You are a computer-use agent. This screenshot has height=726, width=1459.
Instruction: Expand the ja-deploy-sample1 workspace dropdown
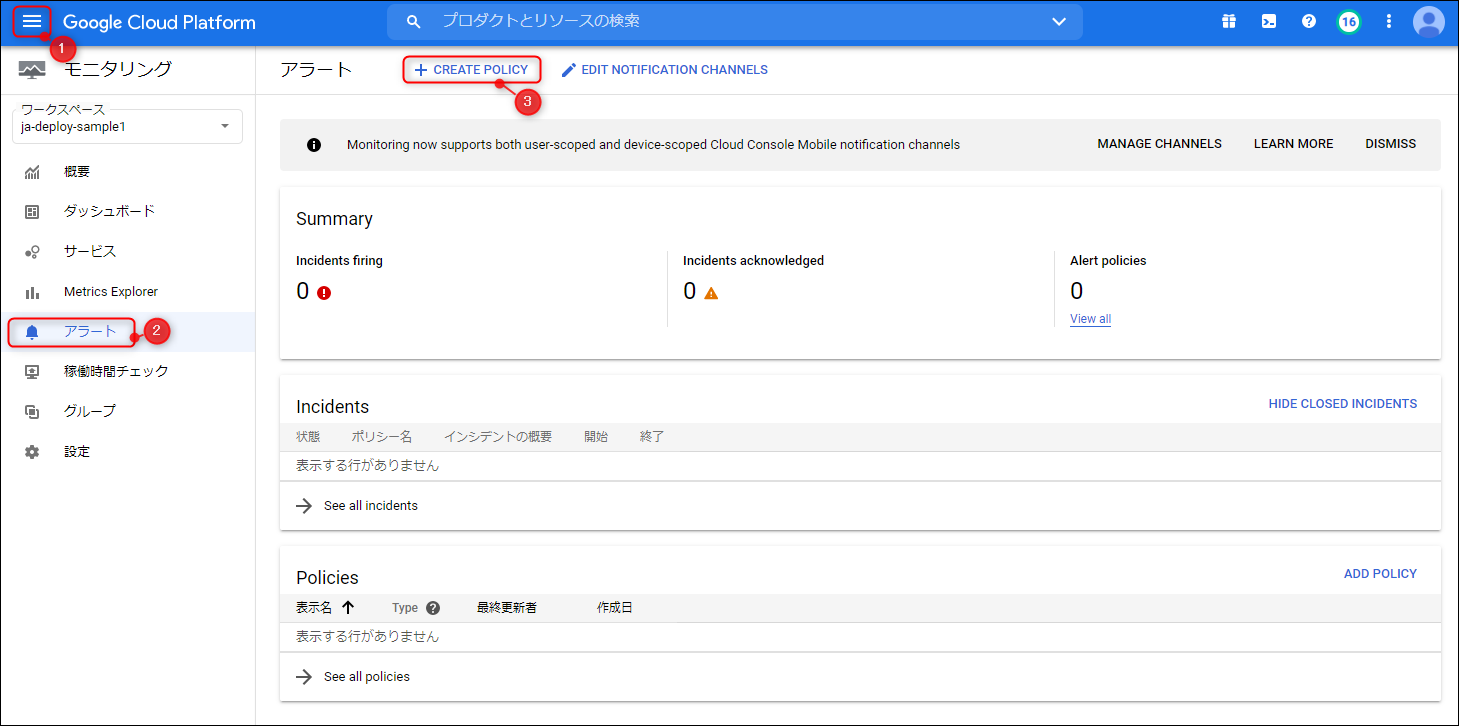(224, 126)
